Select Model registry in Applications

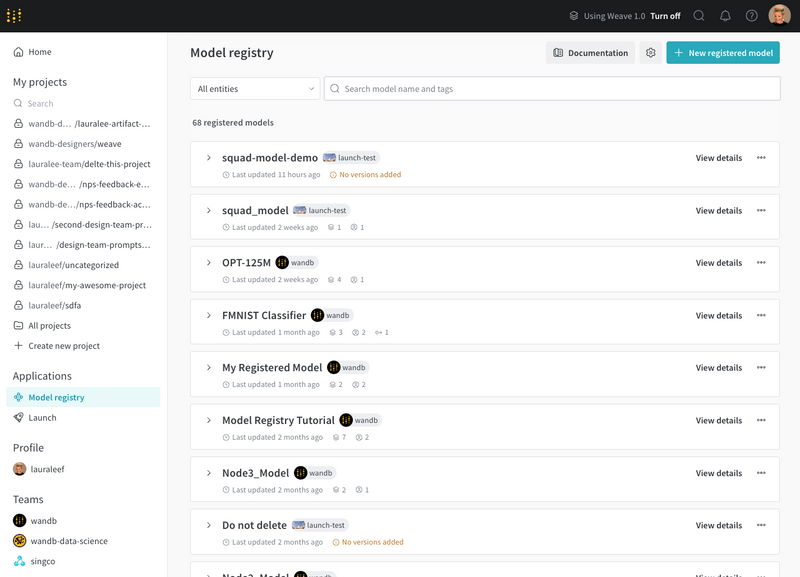[83, 397]
